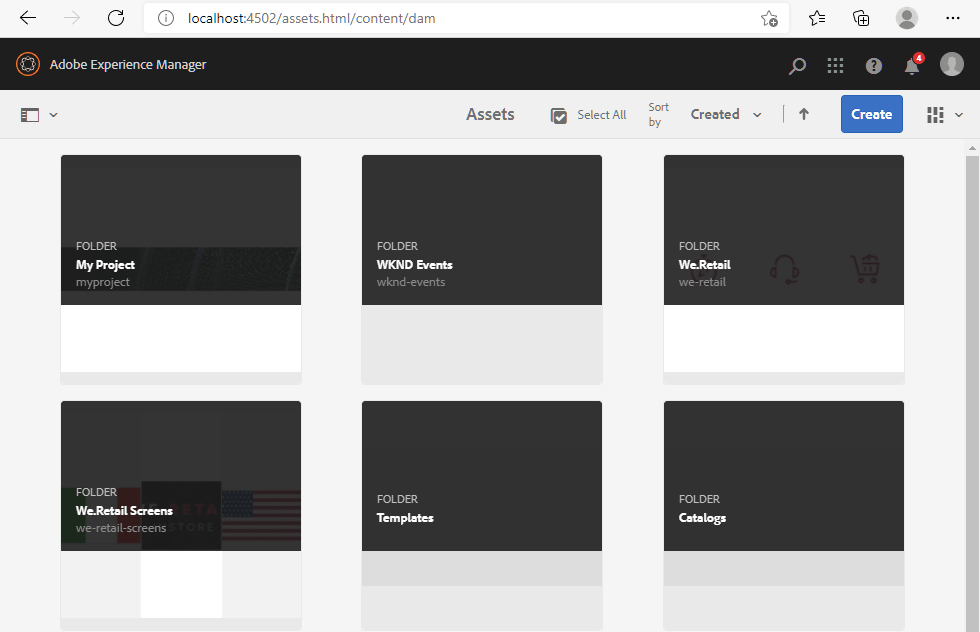The width and height of the screenshot is (980, 632).
Task: Open the notifications bell with 4 alerts
Action: (912, 64)
